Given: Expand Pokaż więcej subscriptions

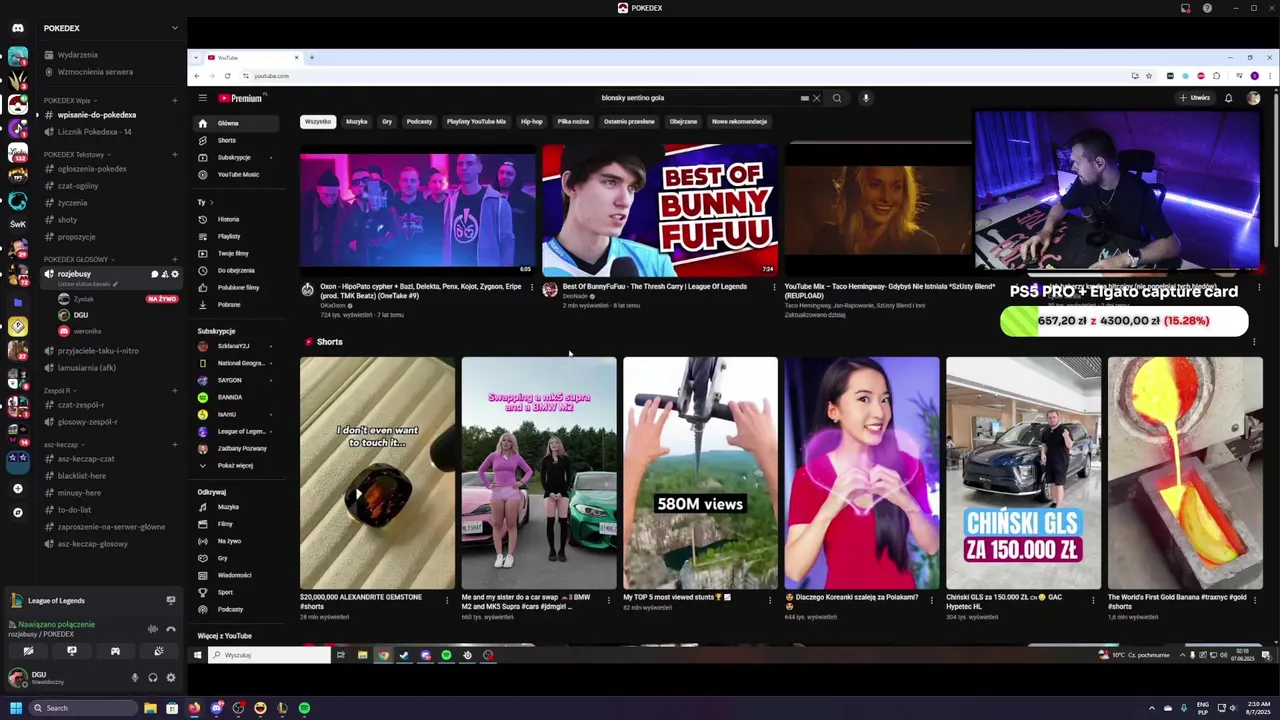Looking at the screenshot, I should (x=235, y=465).
